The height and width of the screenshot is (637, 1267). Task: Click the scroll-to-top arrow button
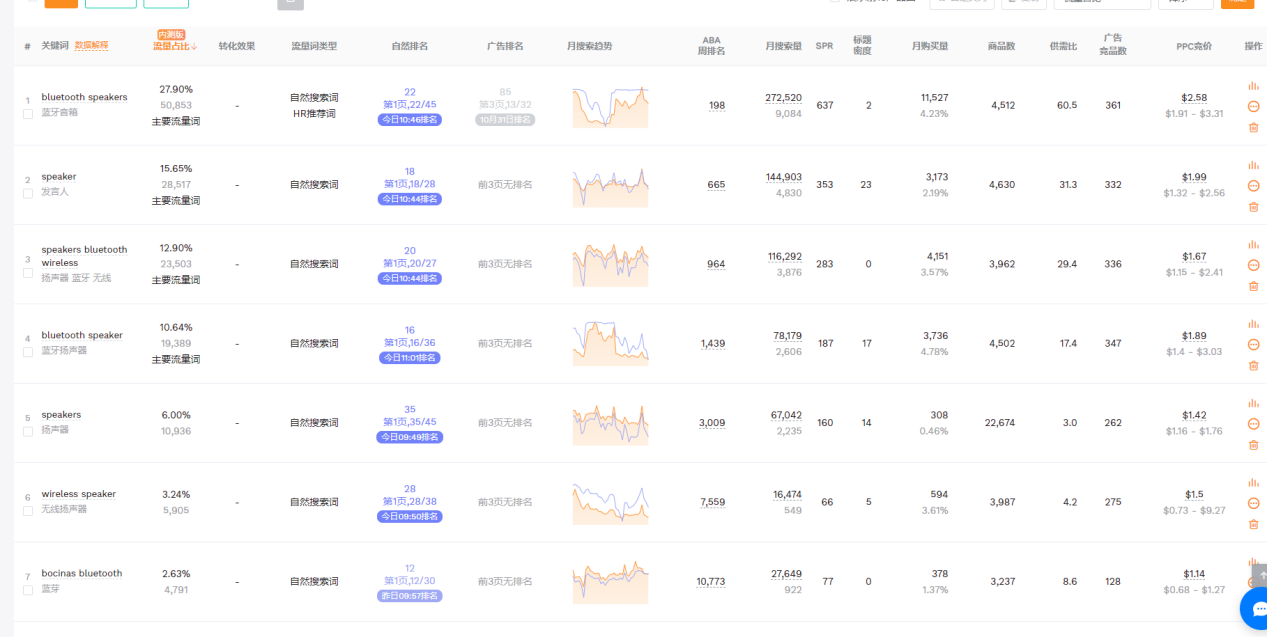[1260, 578]
